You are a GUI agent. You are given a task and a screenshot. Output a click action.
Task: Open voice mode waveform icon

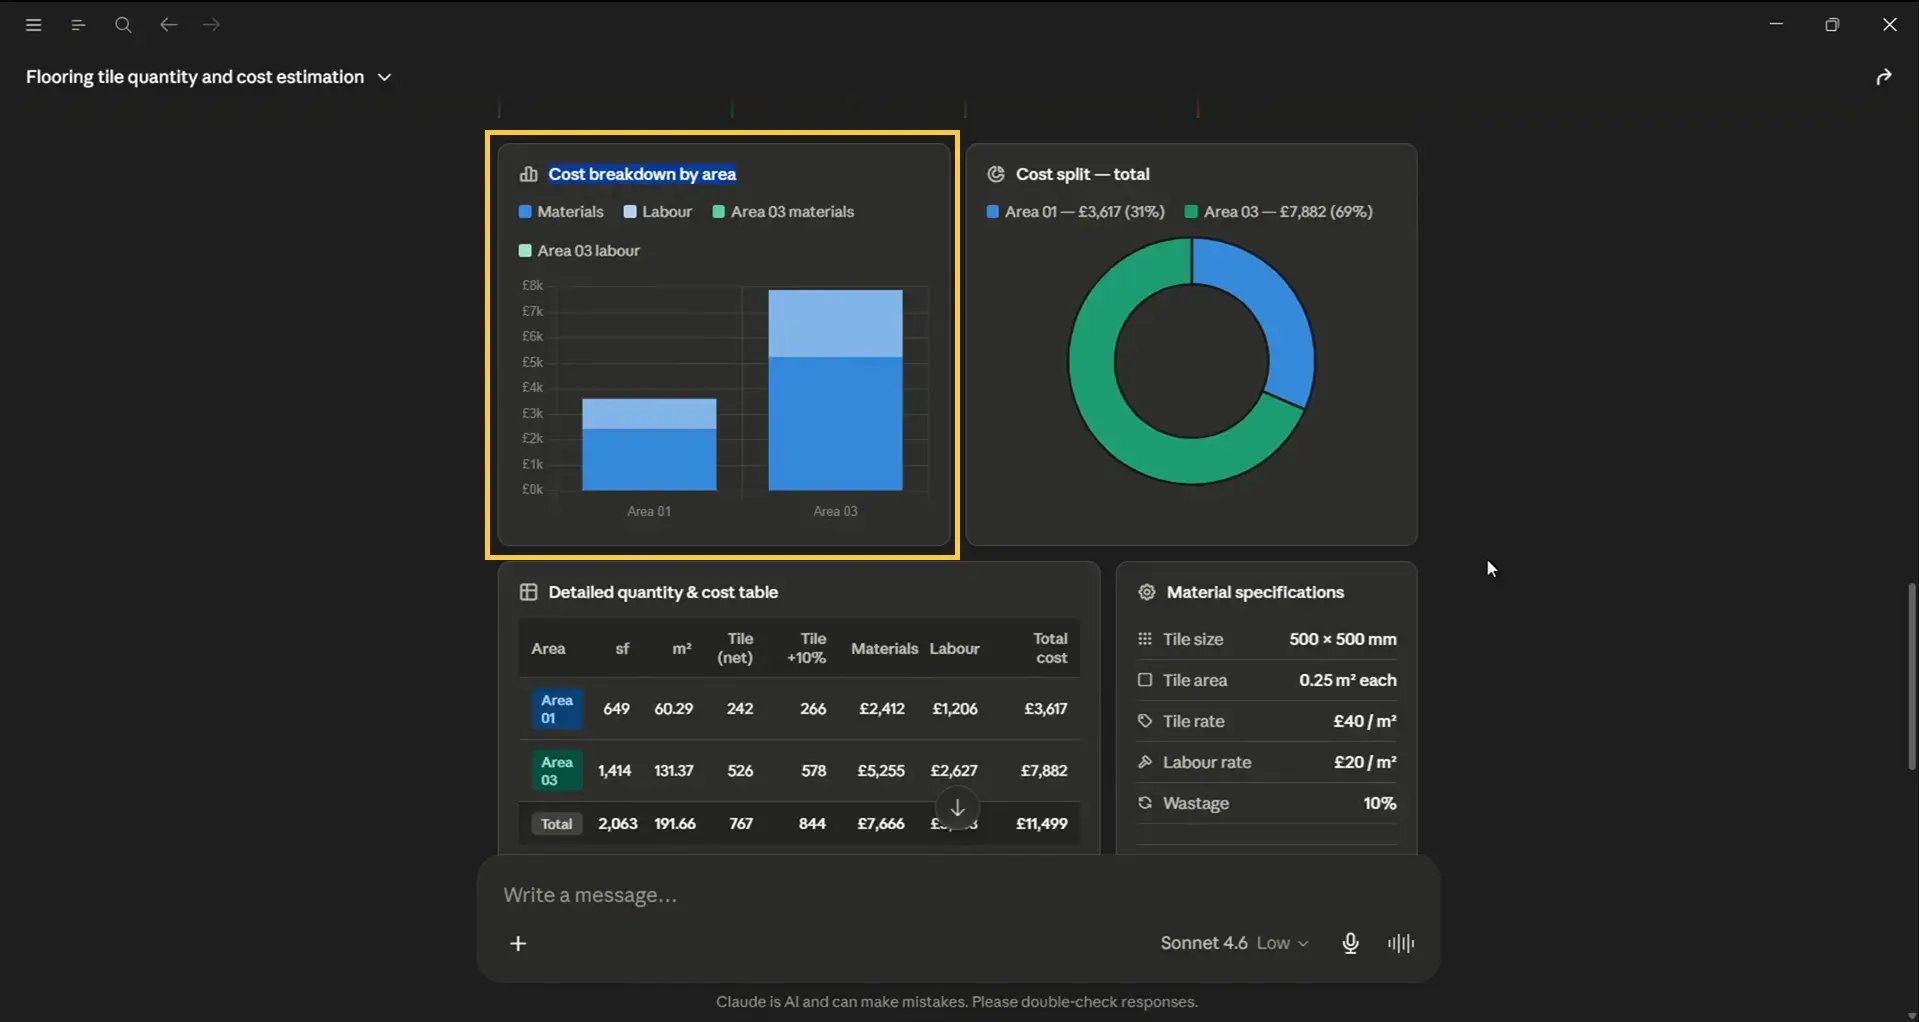tap(1401, 943)
